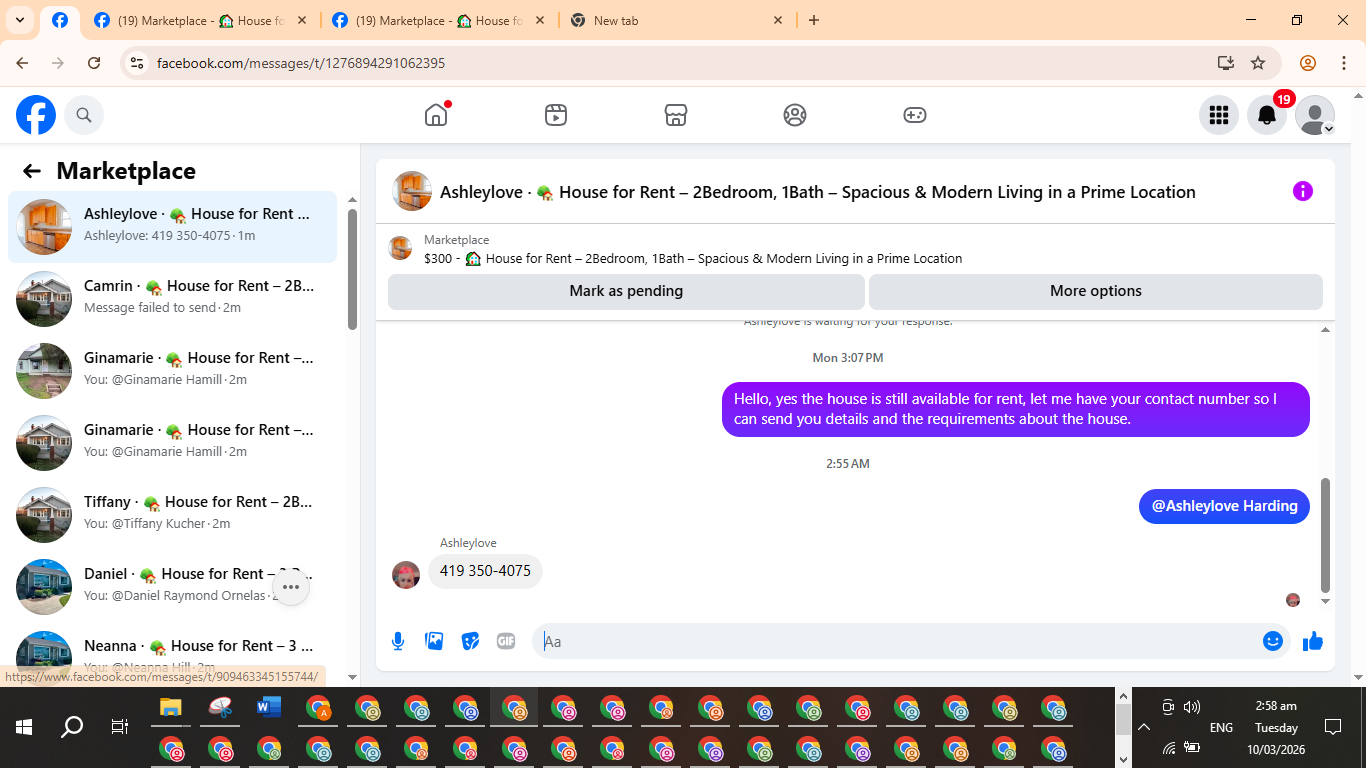The width and height of the screenshot is (1366, 768).
Task: Switch to the New tab
Action: (x=676, y=20)
